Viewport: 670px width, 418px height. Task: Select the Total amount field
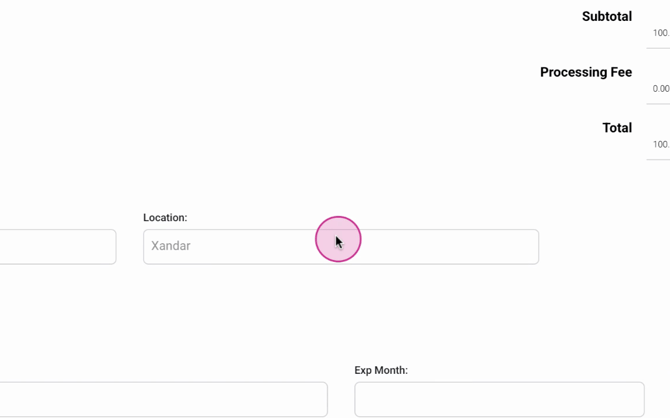tap(659, 145)
